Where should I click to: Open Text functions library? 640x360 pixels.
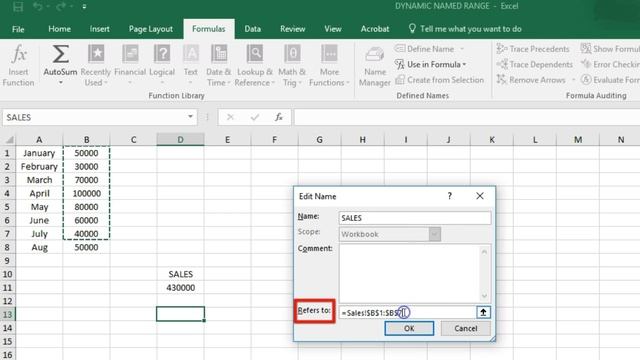click(191, 54)
